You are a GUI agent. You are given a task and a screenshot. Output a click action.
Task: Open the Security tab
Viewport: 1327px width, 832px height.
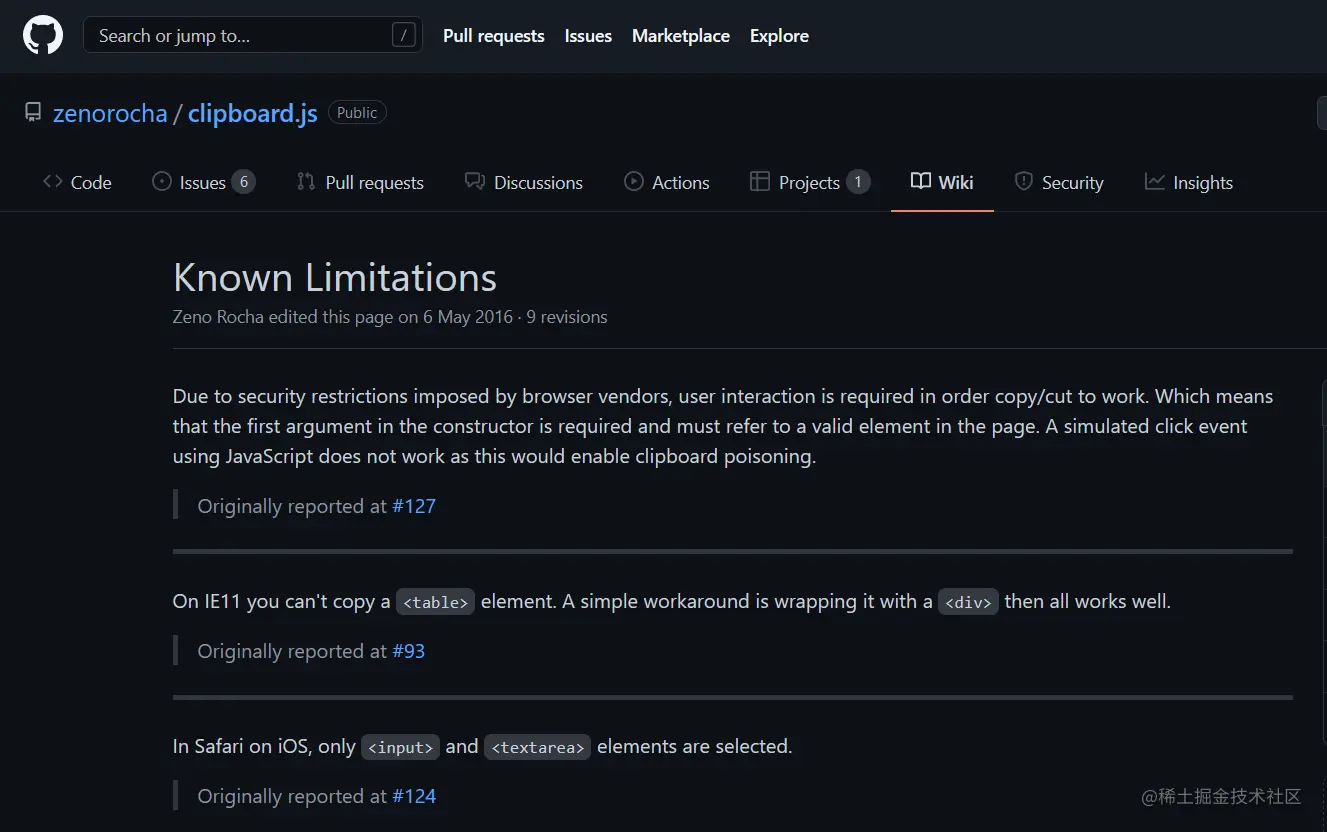[x=1059, y=182]
